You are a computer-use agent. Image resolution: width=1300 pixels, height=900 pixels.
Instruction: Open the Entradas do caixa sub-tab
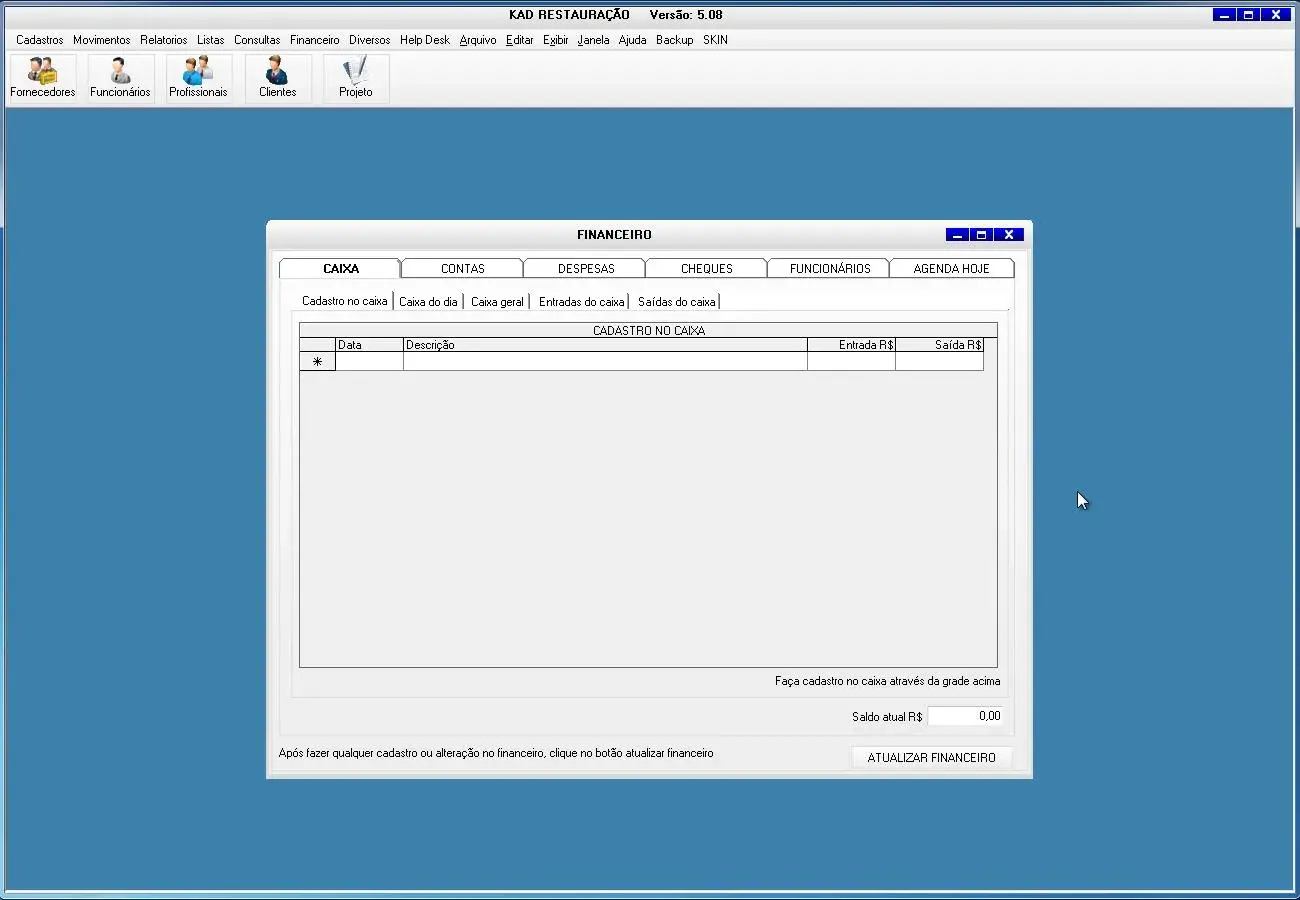click(581, 301)
